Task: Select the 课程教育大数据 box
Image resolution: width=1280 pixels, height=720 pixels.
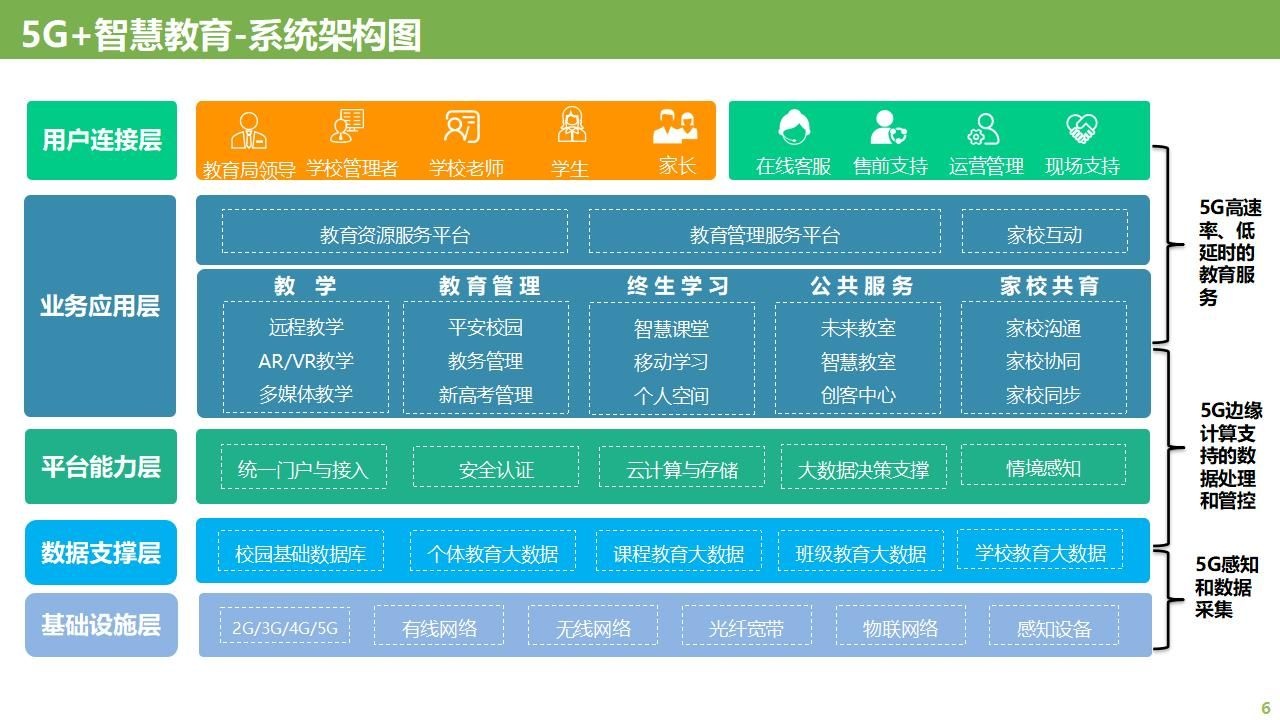Action: pos(679,552)
